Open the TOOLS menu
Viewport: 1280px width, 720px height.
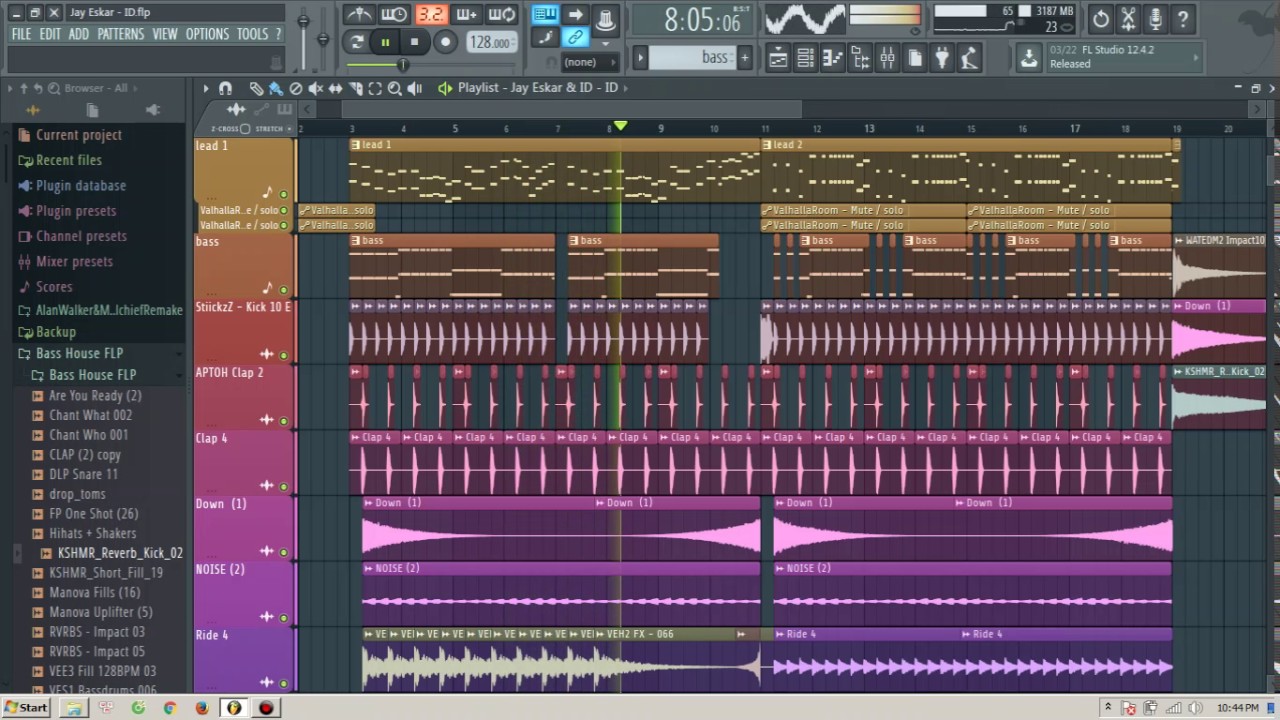252,34
